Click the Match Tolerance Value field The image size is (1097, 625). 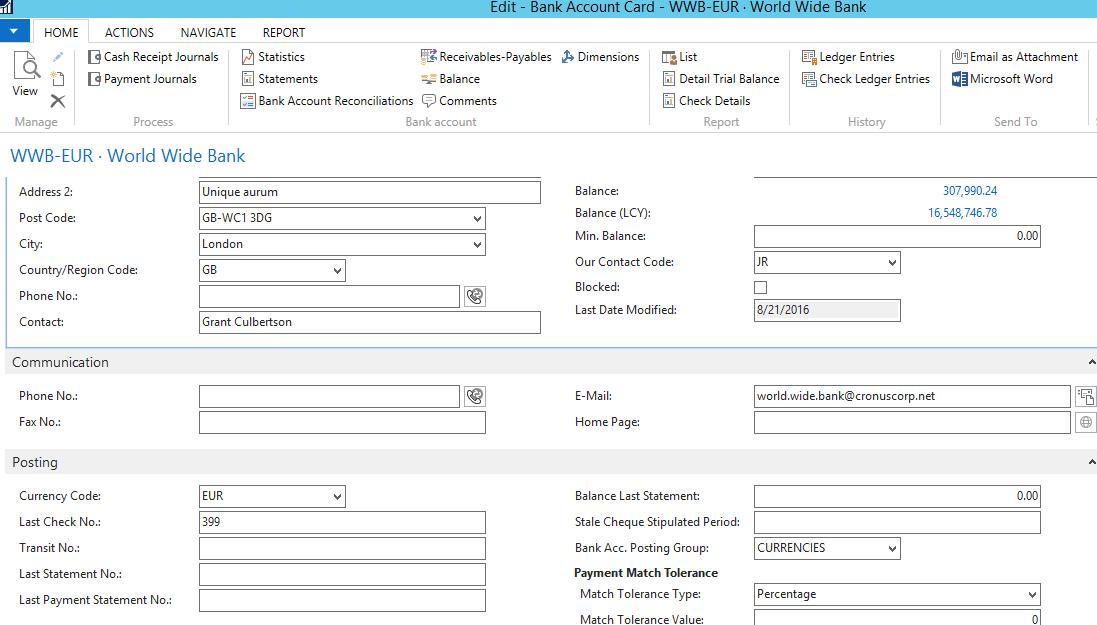point(897,618)
